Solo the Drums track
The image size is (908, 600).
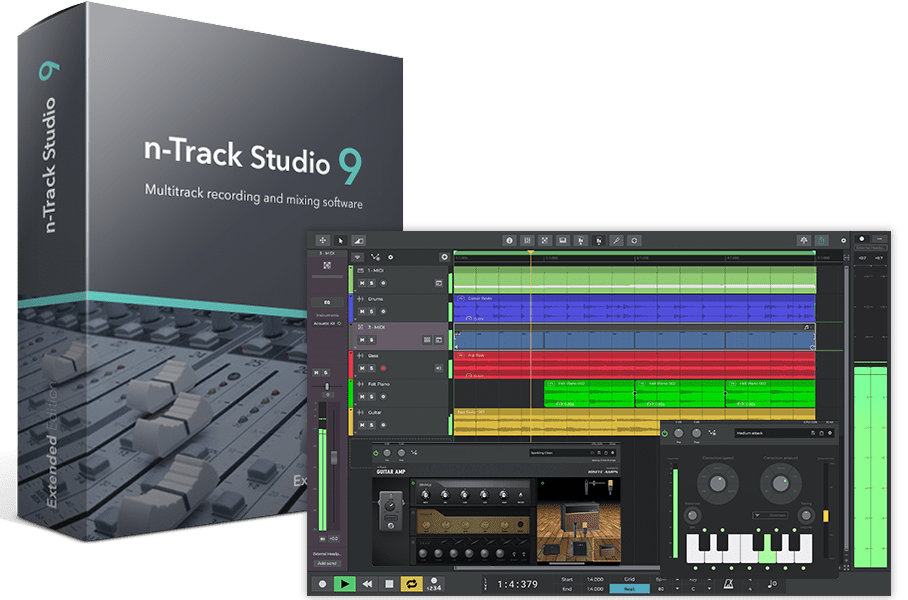[x=372, y=312]
